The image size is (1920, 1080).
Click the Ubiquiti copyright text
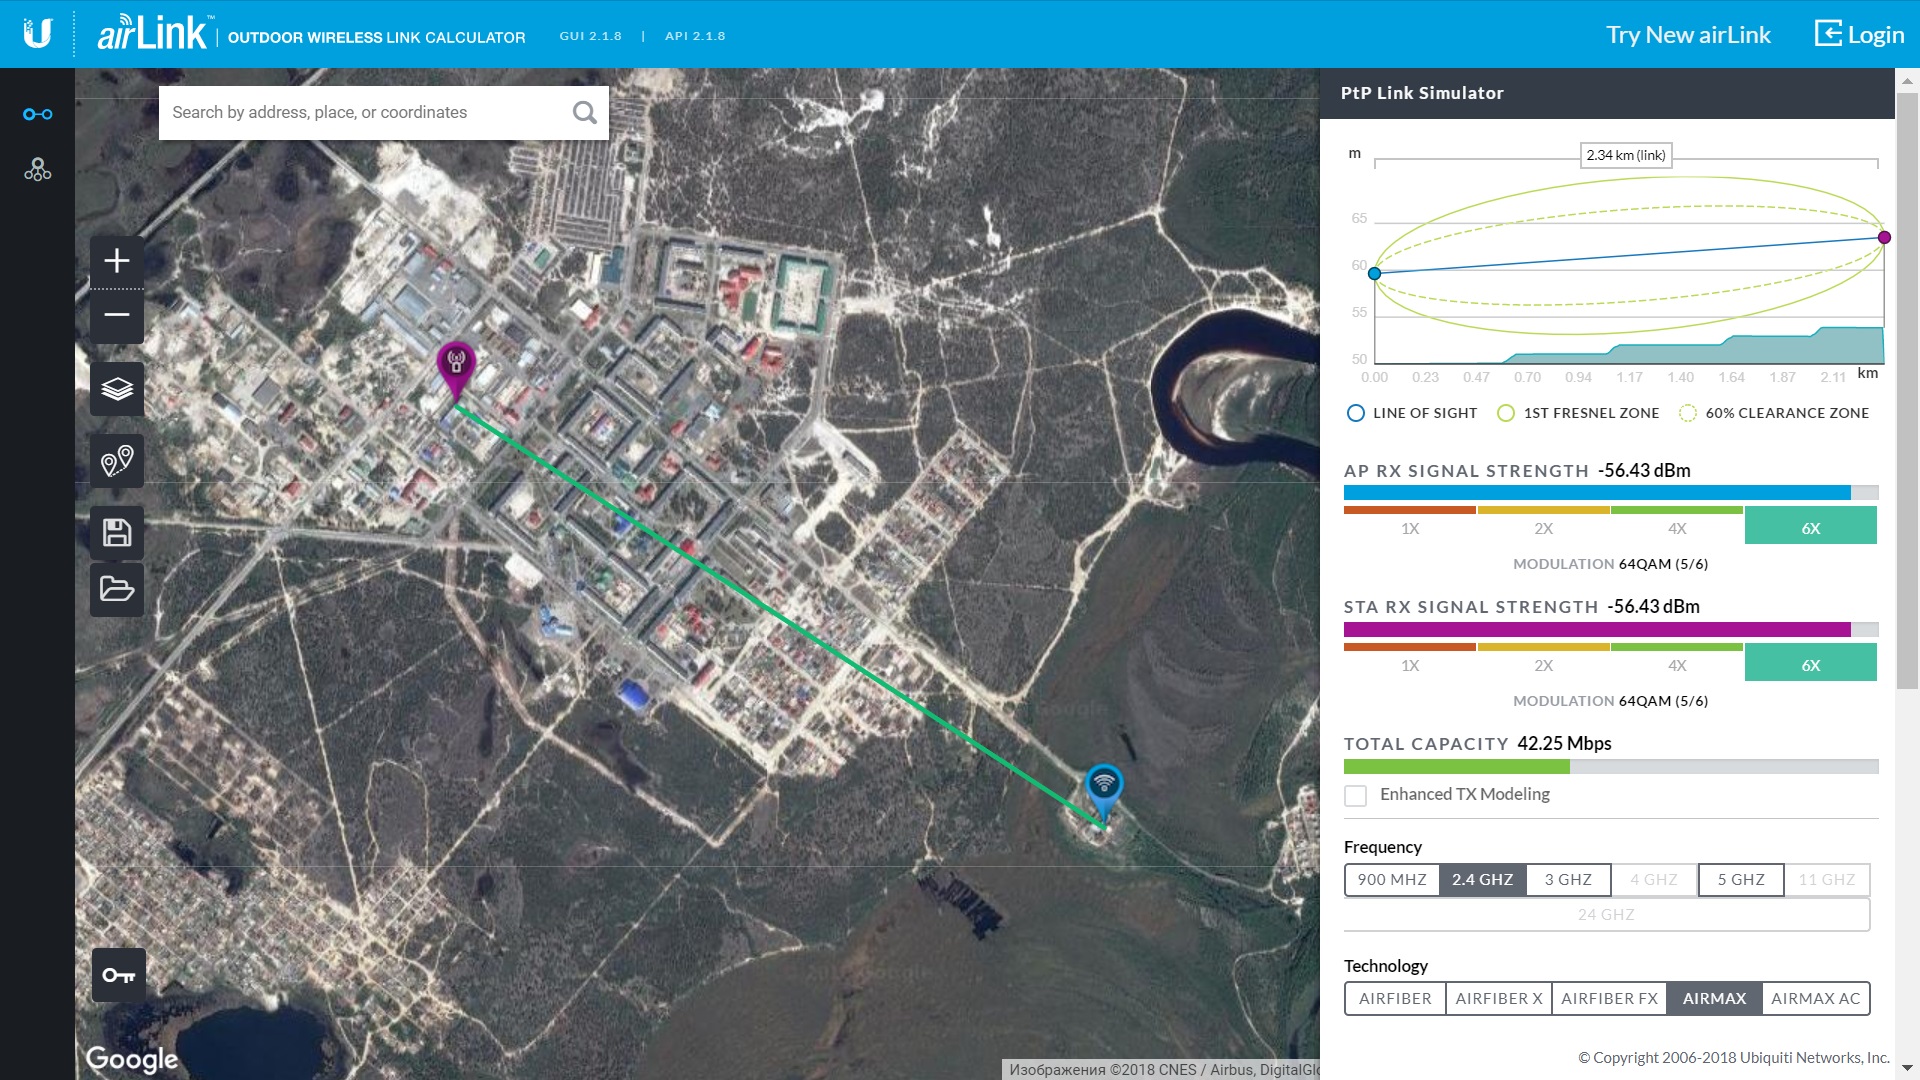coord(1733,1058)
